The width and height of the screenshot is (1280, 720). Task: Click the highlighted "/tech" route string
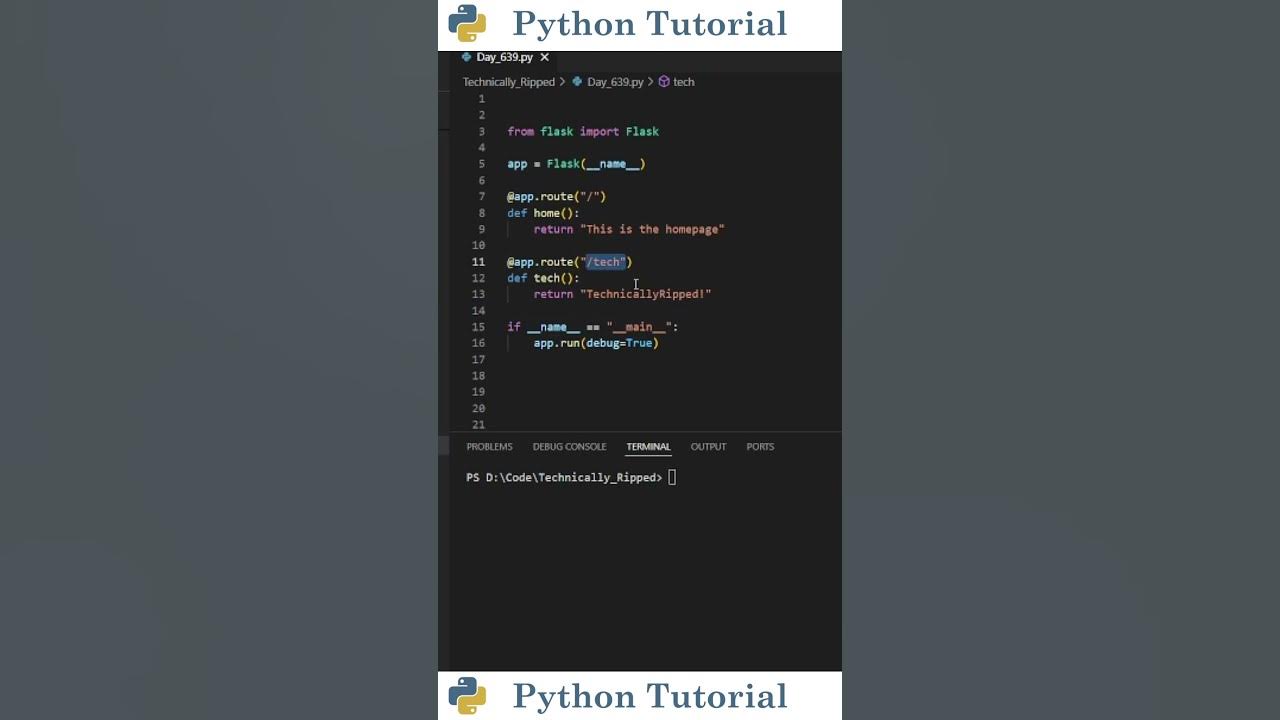[x=606, y=262]
